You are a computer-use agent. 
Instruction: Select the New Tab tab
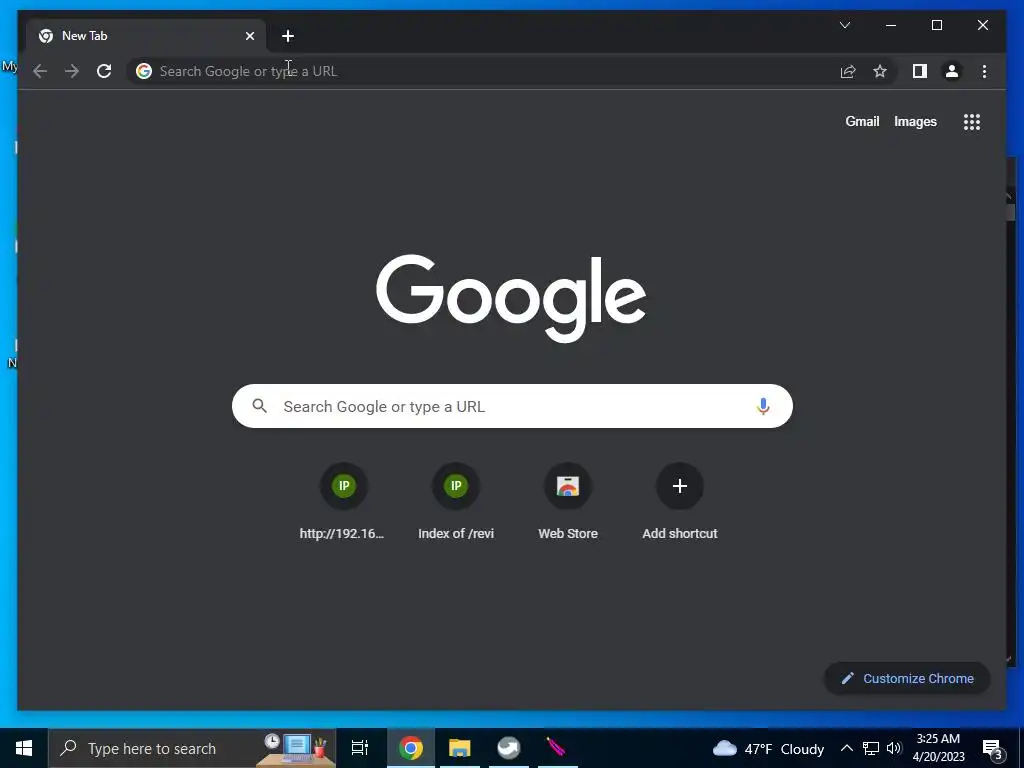pyautogui.click(x=146, y=36)
